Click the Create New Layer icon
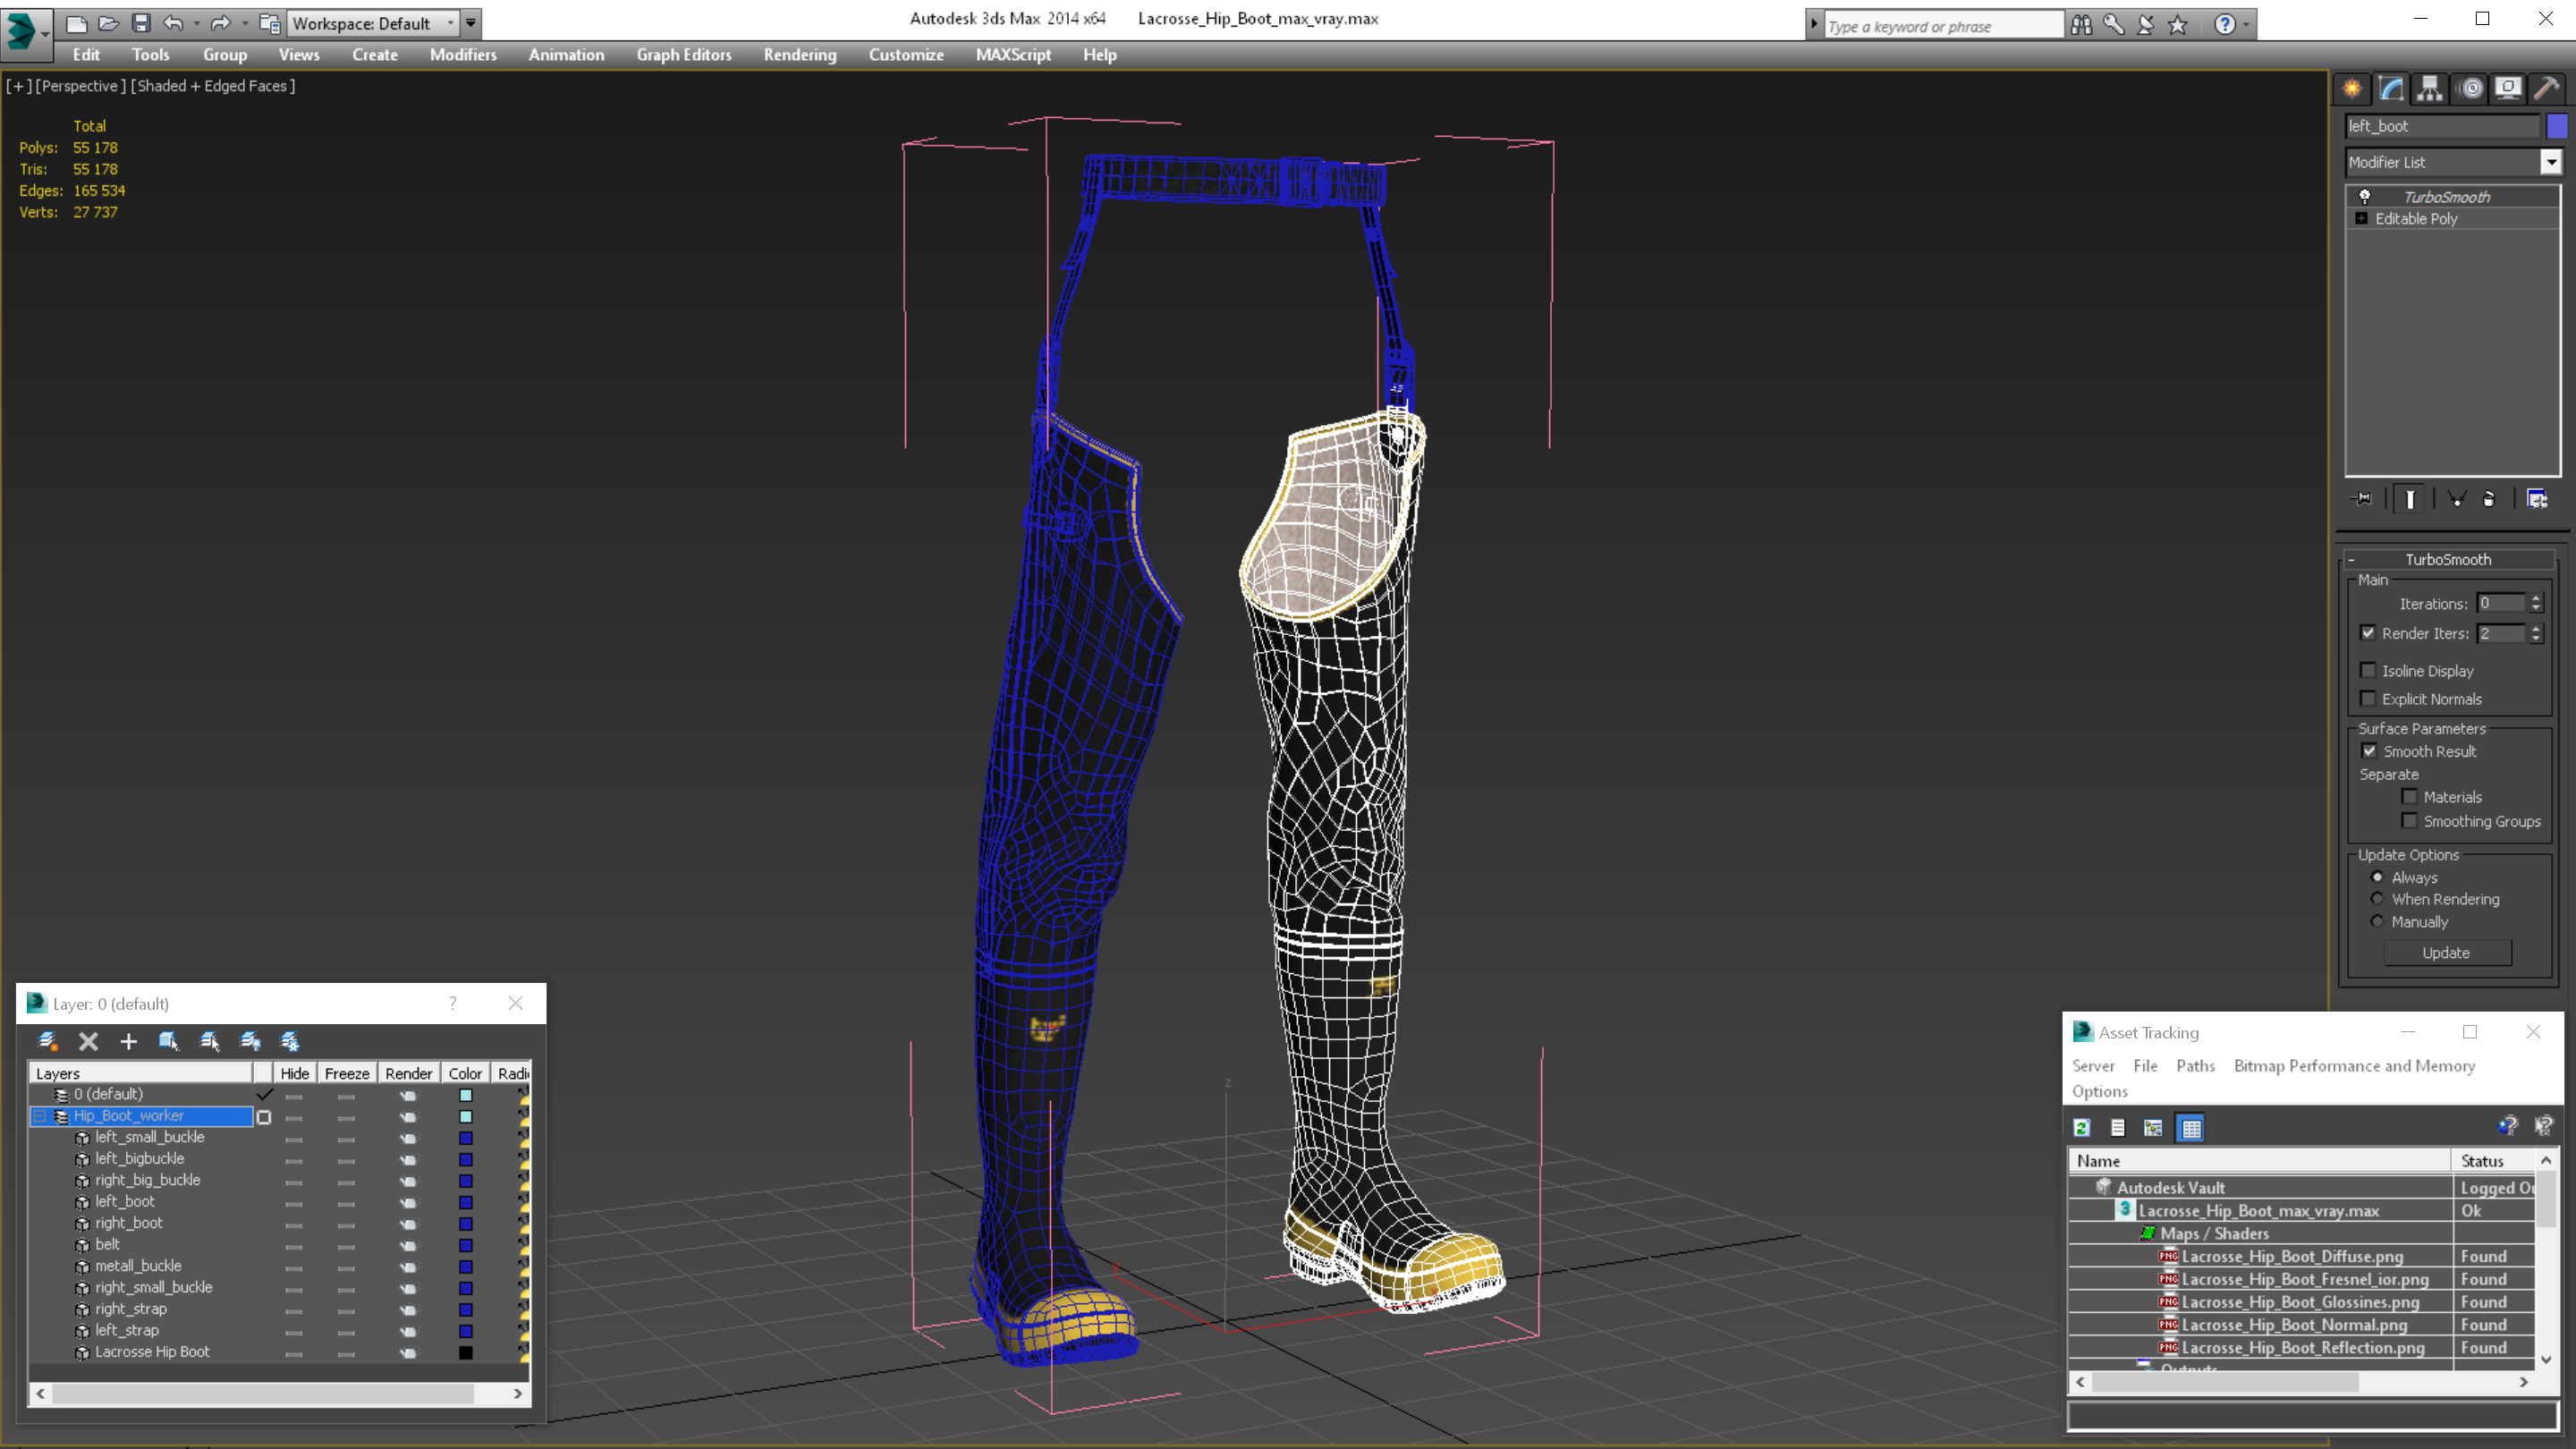 48,1041
